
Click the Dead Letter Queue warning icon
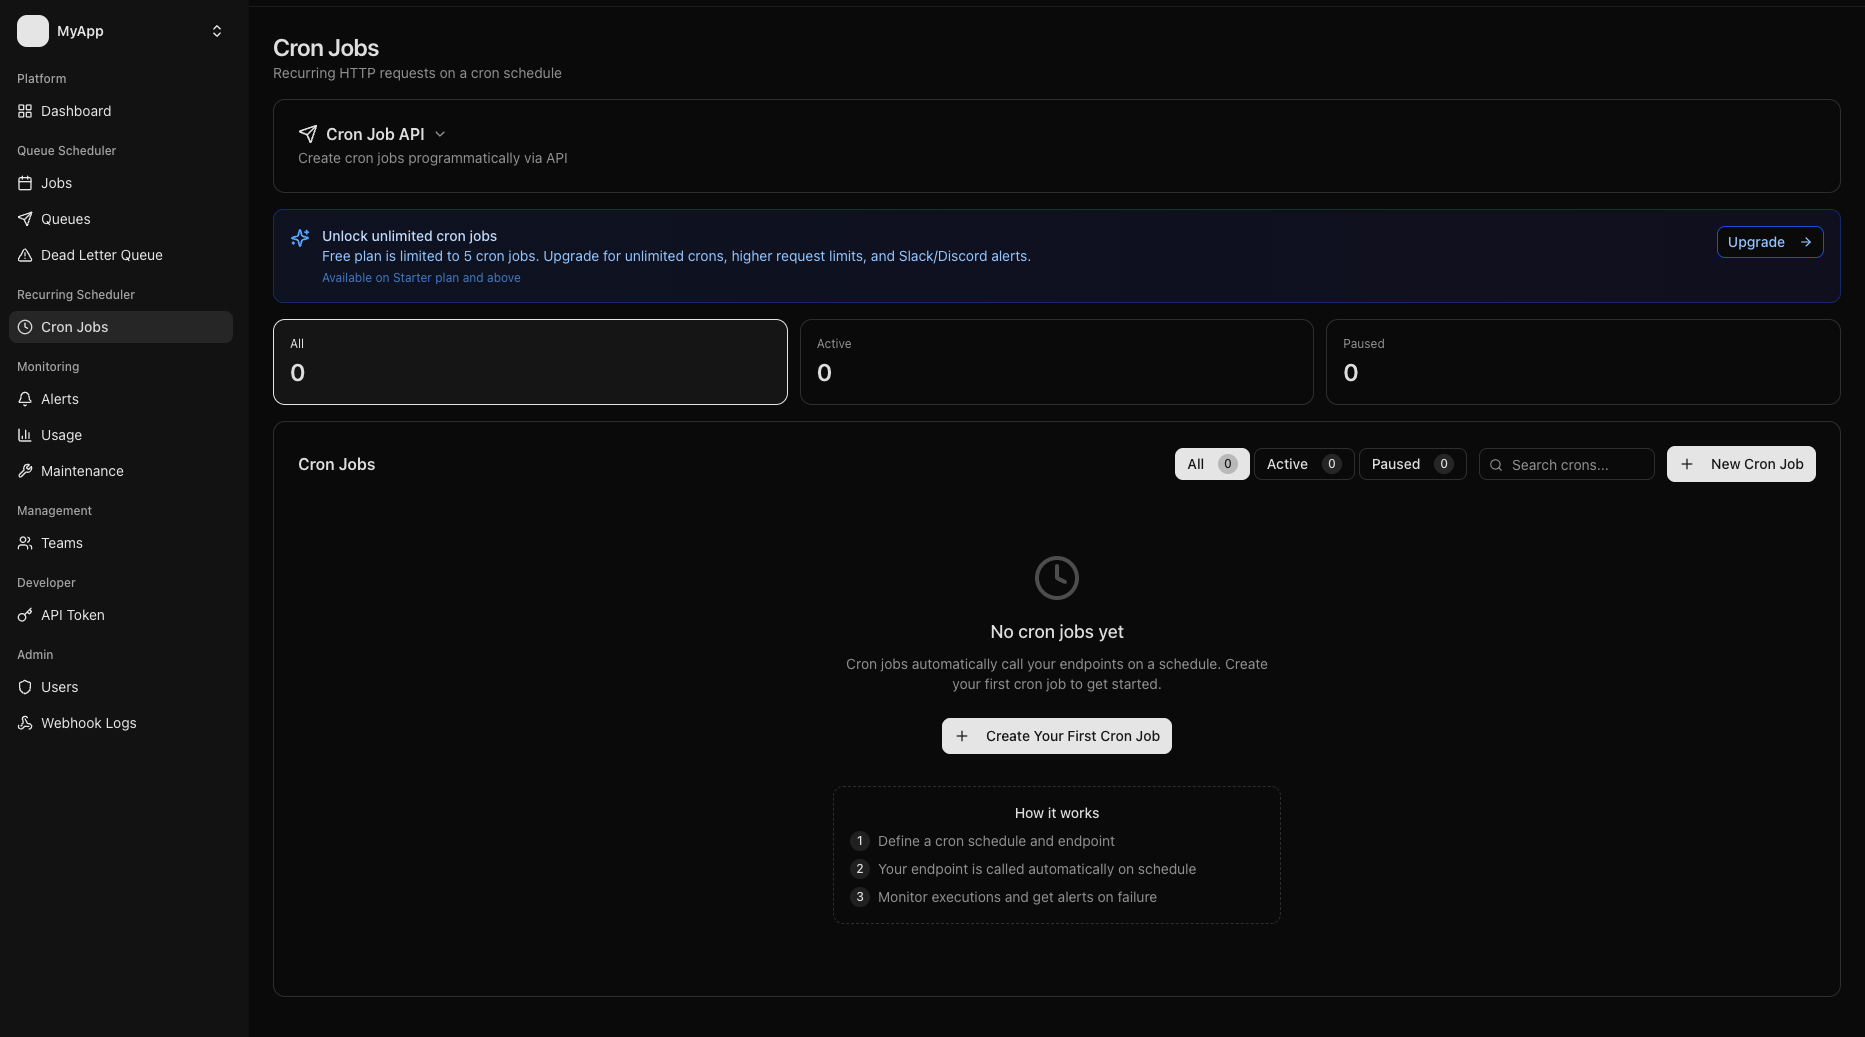tap(25, 255)
